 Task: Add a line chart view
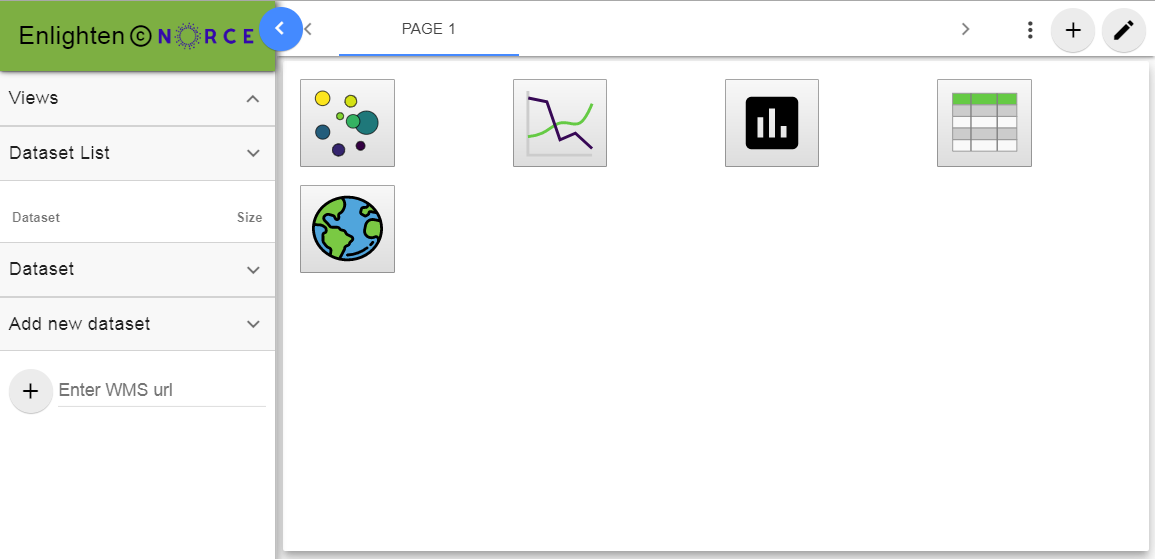pos(560,123)
